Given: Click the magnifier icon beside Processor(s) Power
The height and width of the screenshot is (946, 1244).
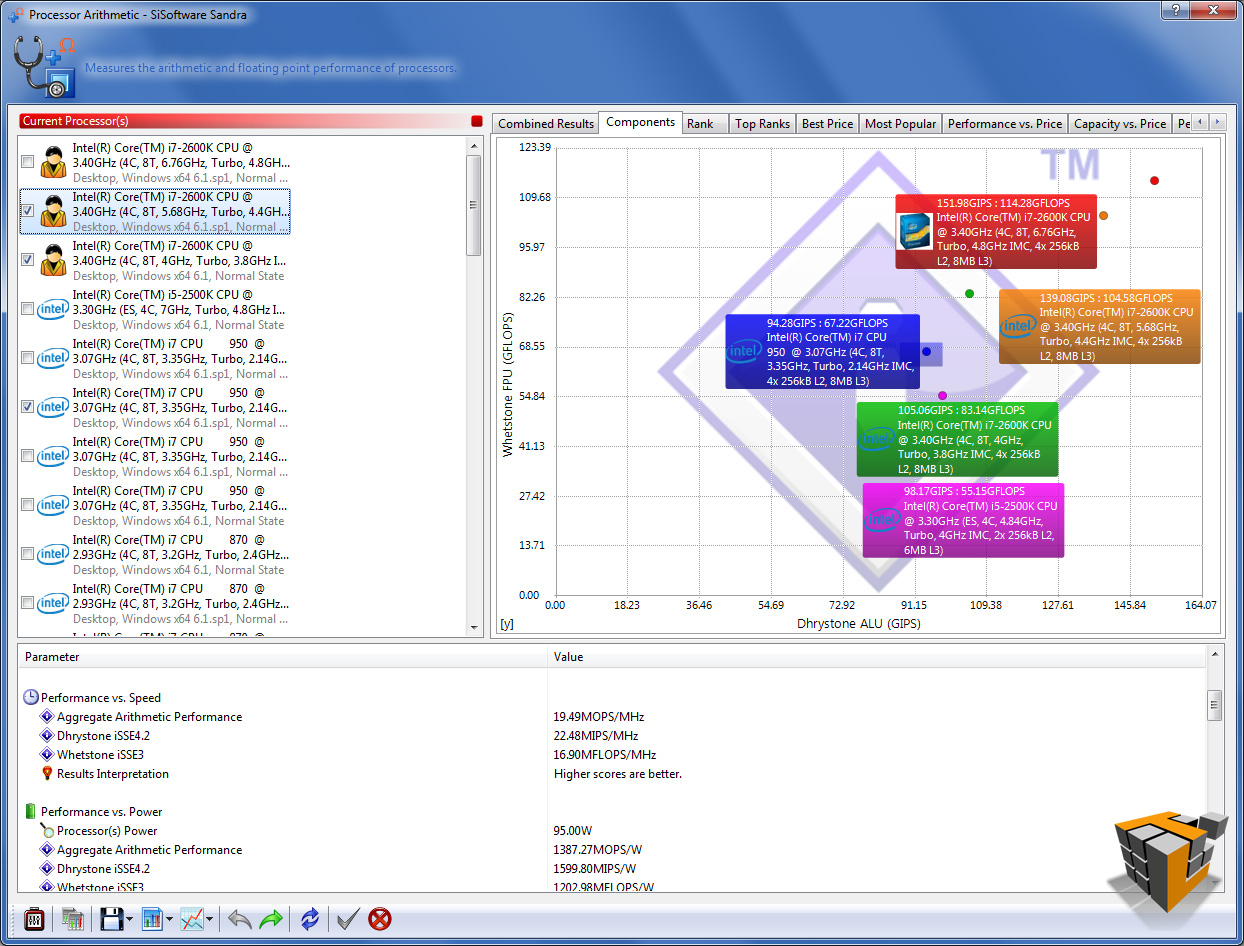Looking at the screenshot, I should 46,831.
